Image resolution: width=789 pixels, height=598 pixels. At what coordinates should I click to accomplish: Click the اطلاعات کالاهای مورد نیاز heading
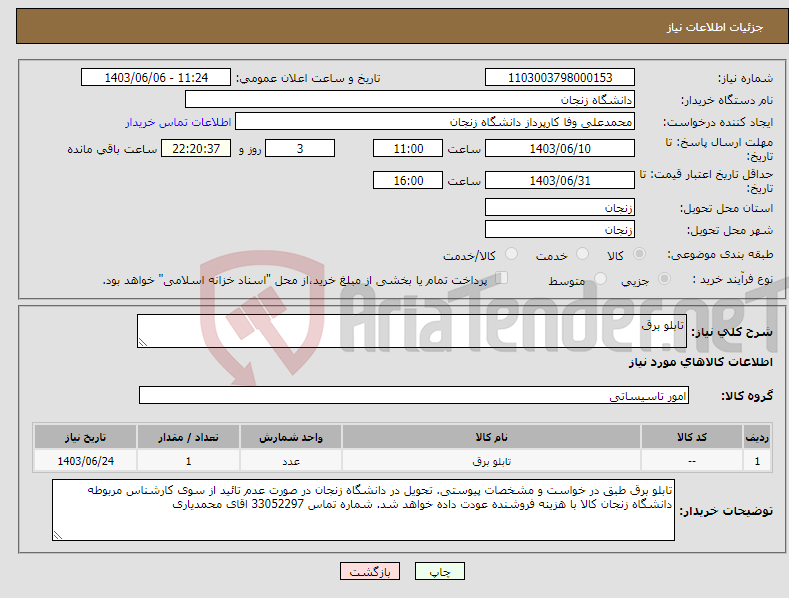[x=700, y=362]
